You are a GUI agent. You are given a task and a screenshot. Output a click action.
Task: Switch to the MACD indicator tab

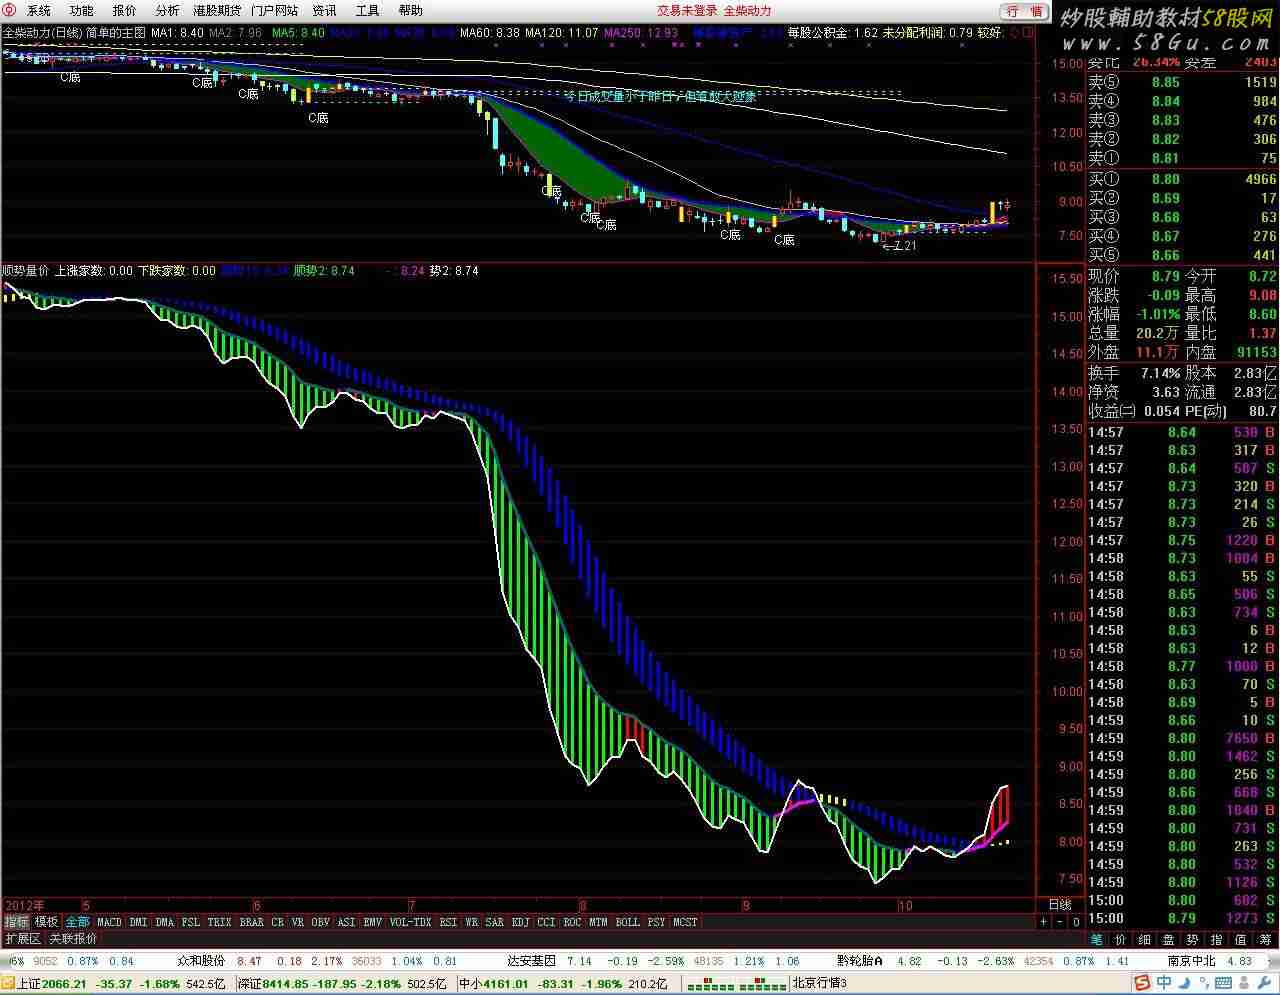pos(109,922)
